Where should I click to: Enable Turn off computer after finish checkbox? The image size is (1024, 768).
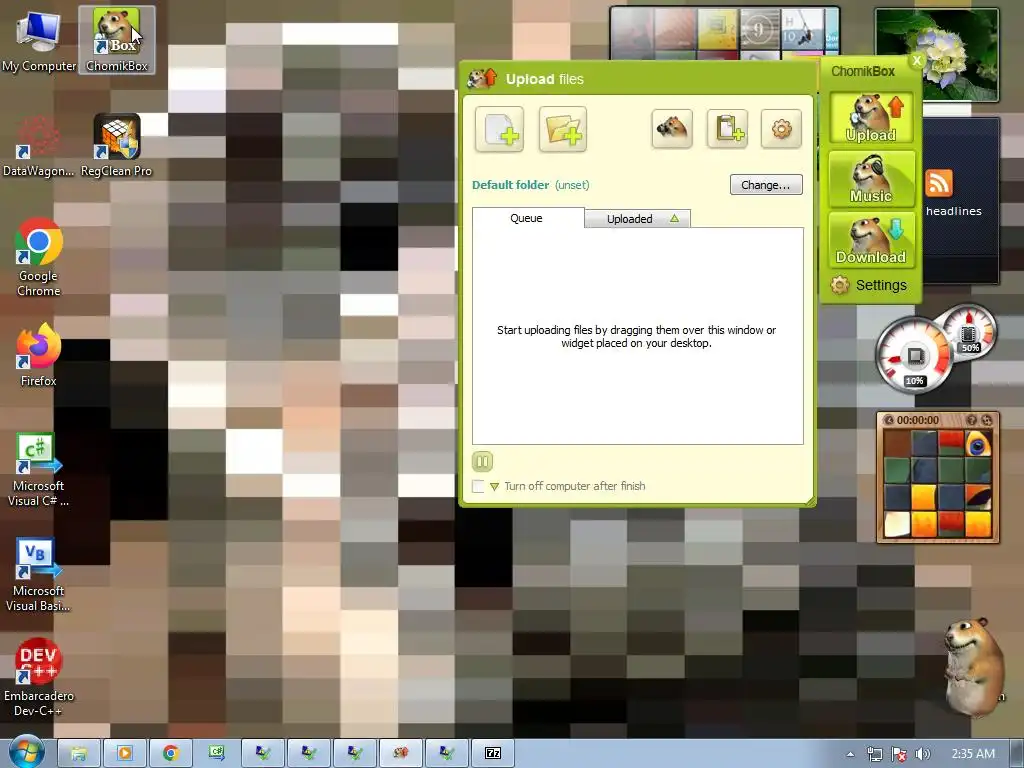click(x=478, y=486)
